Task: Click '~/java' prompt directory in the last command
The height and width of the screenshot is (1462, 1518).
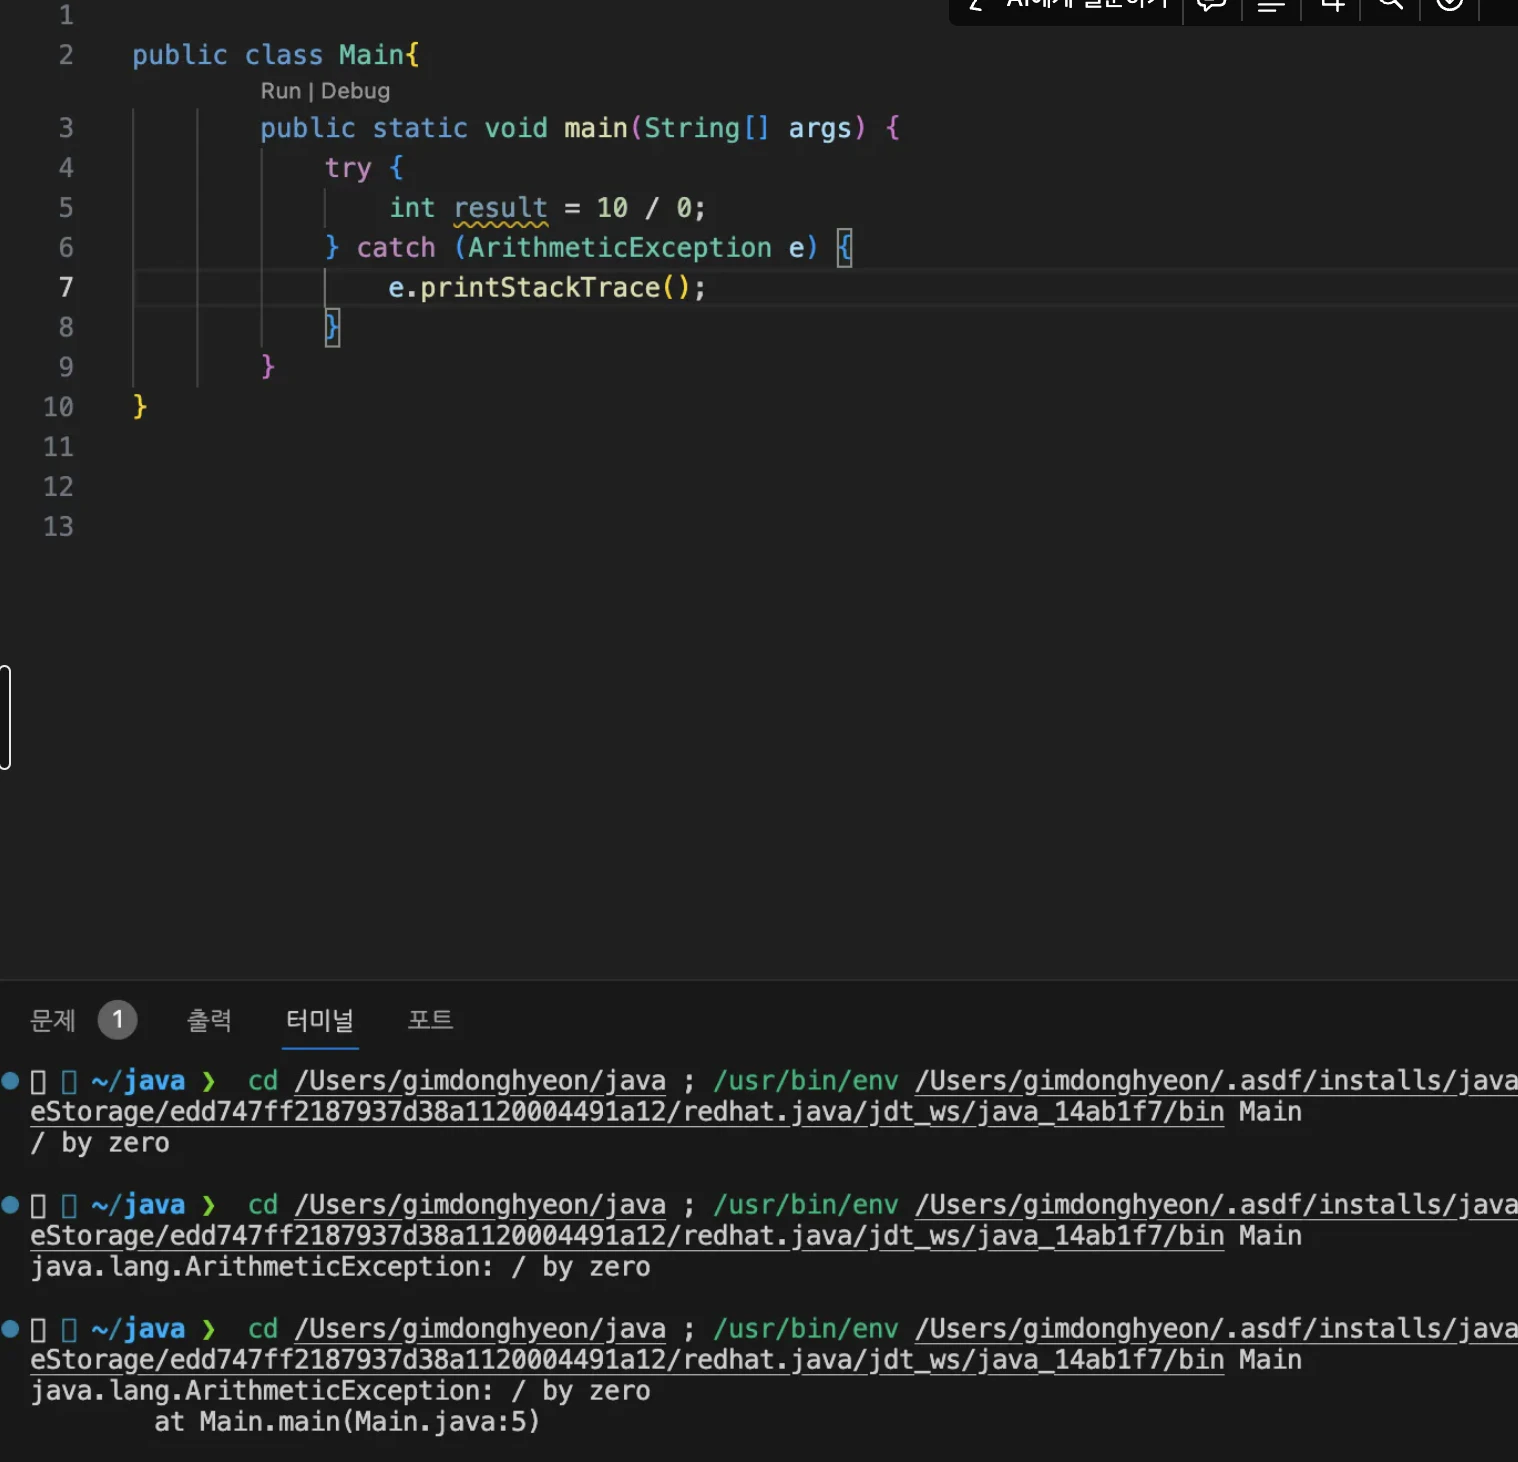Action: pos(138,1329)
